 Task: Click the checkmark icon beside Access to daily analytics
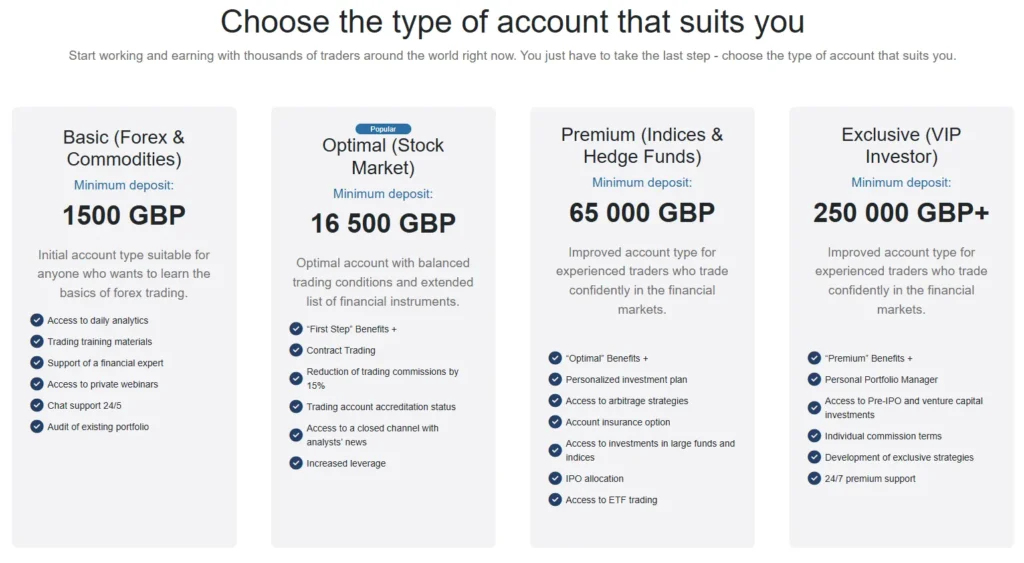[37, 321]
